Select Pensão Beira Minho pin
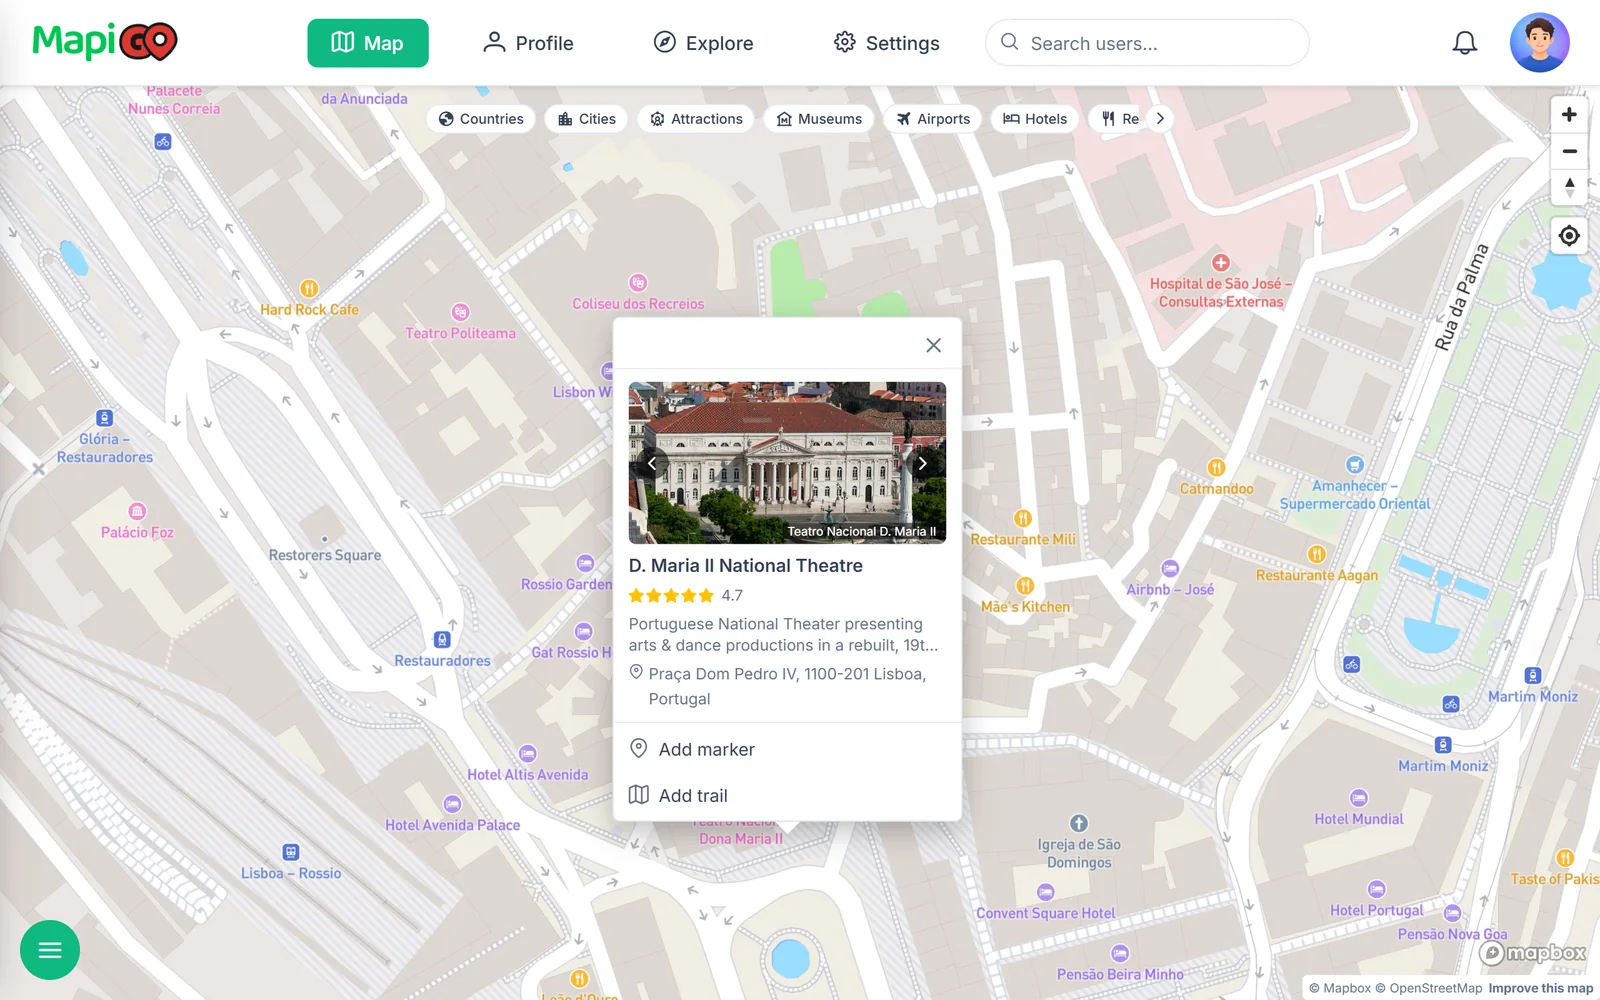This screenshot has height=1000, width=1600. [1120, 953]
